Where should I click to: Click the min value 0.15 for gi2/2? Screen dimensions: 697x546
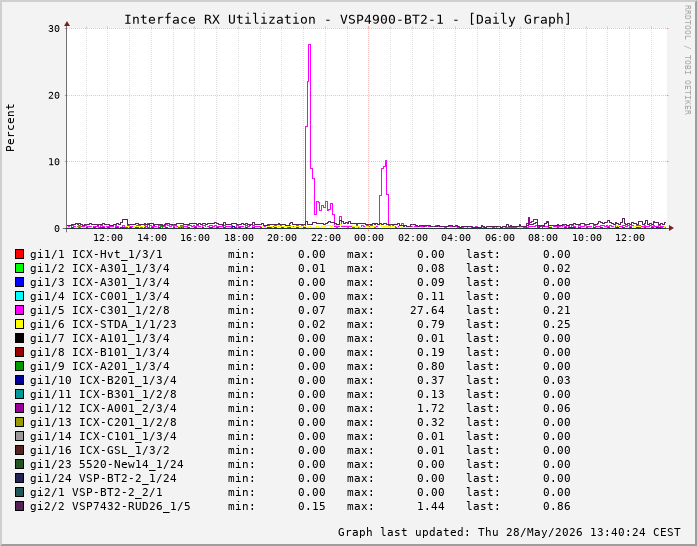tap(312, 506)
